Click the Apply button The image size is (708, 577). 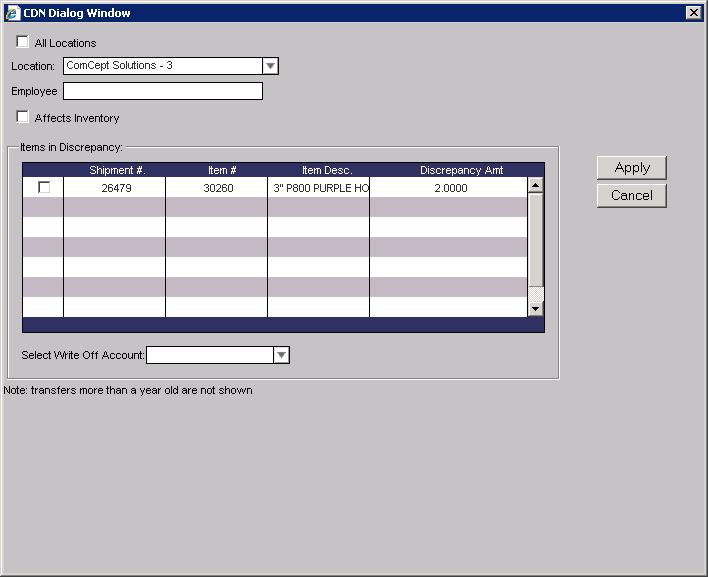coord(631,168)
